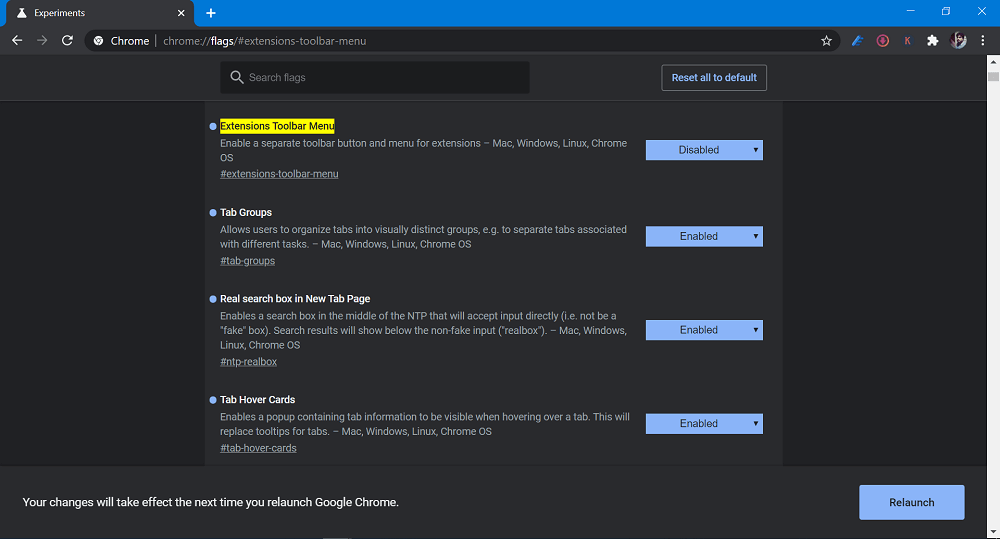Click the blue dot beside Tab Hover Cards
The height and width of the screenshot is (539, 1000).
(x=213, y=400)
